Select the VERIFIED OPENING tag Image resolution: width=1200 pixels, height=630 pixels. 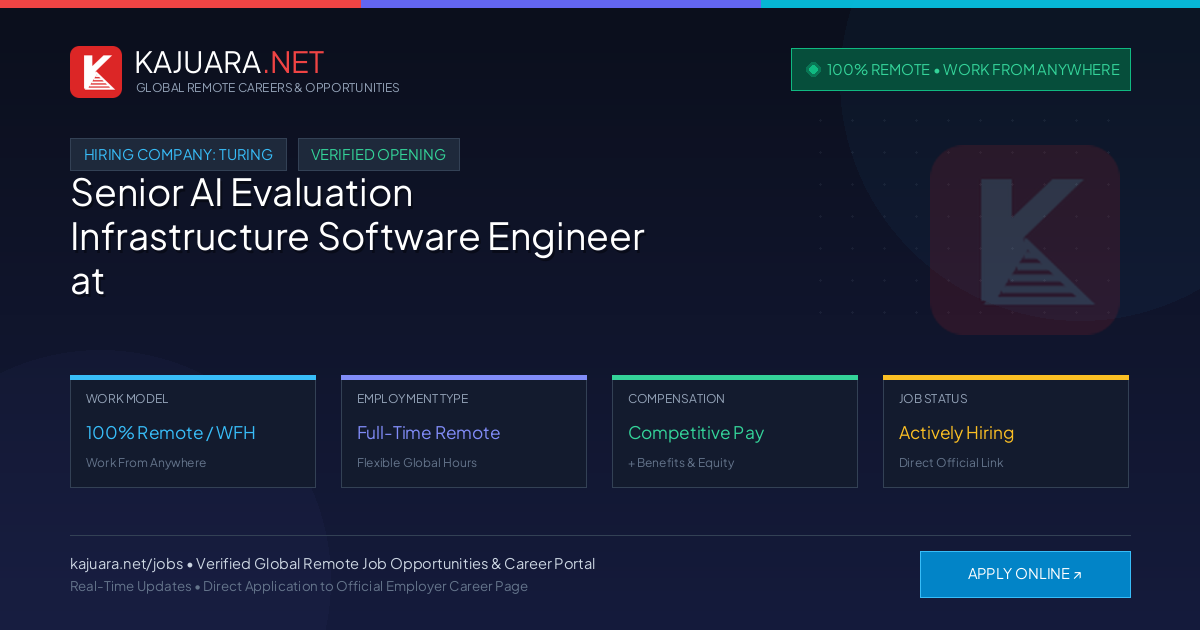[x=379, y=155]
